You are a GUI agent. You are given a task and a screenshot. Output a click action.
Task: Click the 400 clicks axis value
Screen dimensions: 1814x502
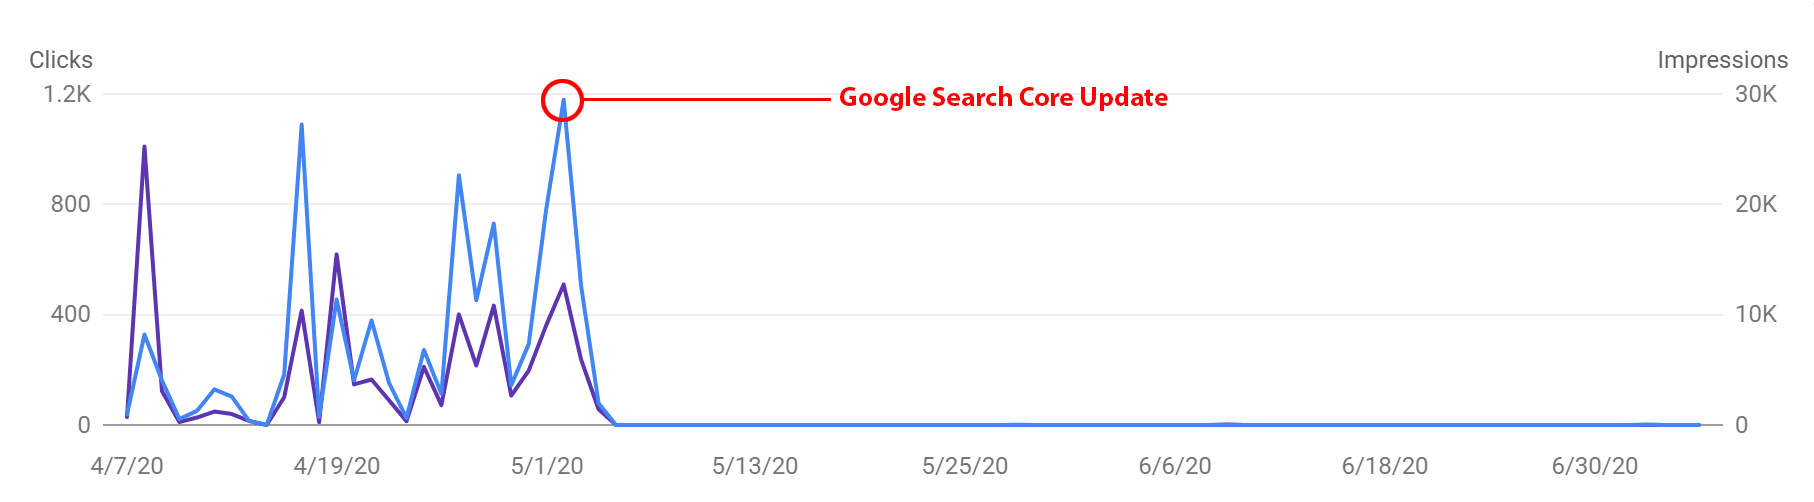click(x=70, y=314)
